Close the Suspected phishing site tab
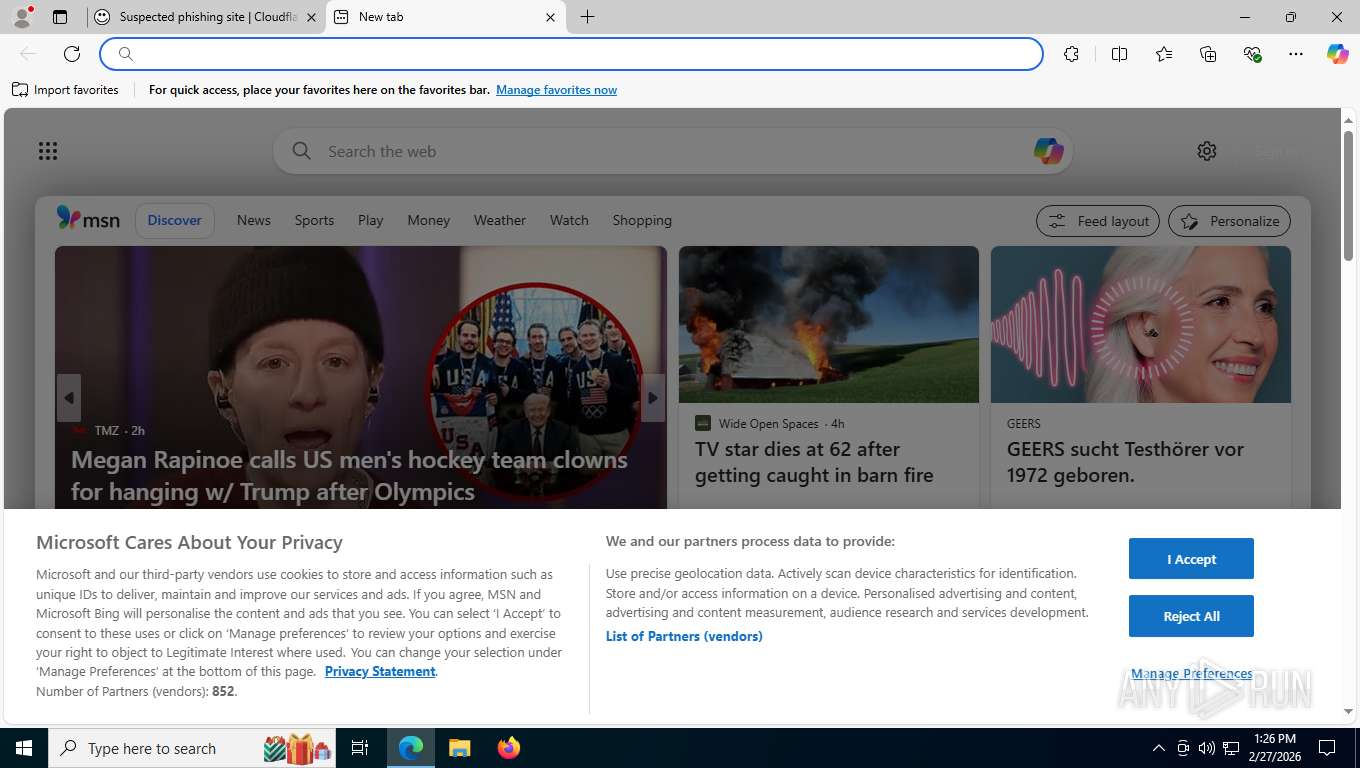The height and width of the screenshot is (768, 1360). pos(311,17)
